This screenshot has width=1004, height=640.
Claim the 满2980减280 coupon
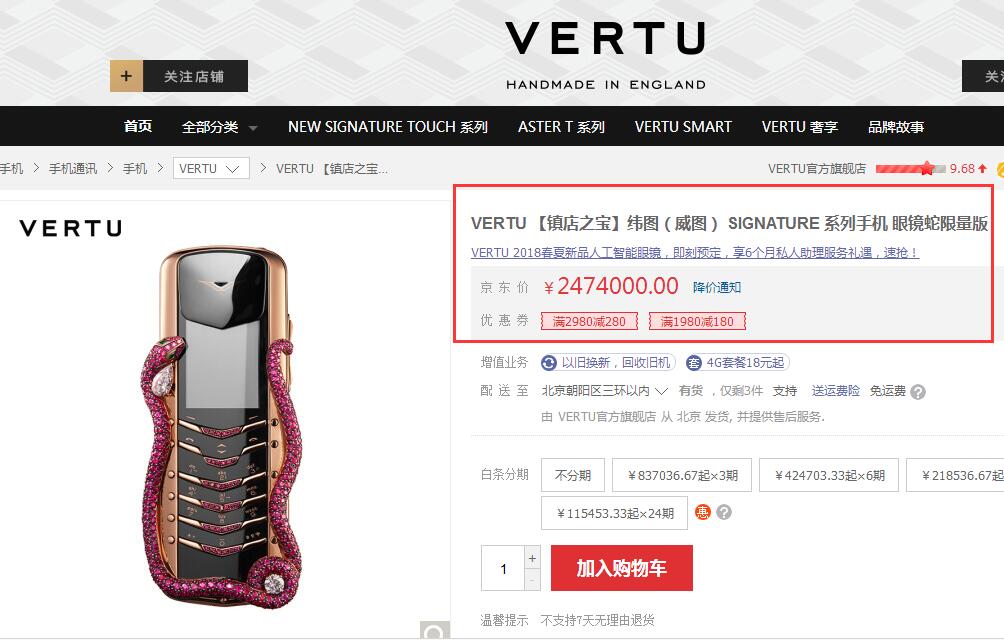point(589,321)
